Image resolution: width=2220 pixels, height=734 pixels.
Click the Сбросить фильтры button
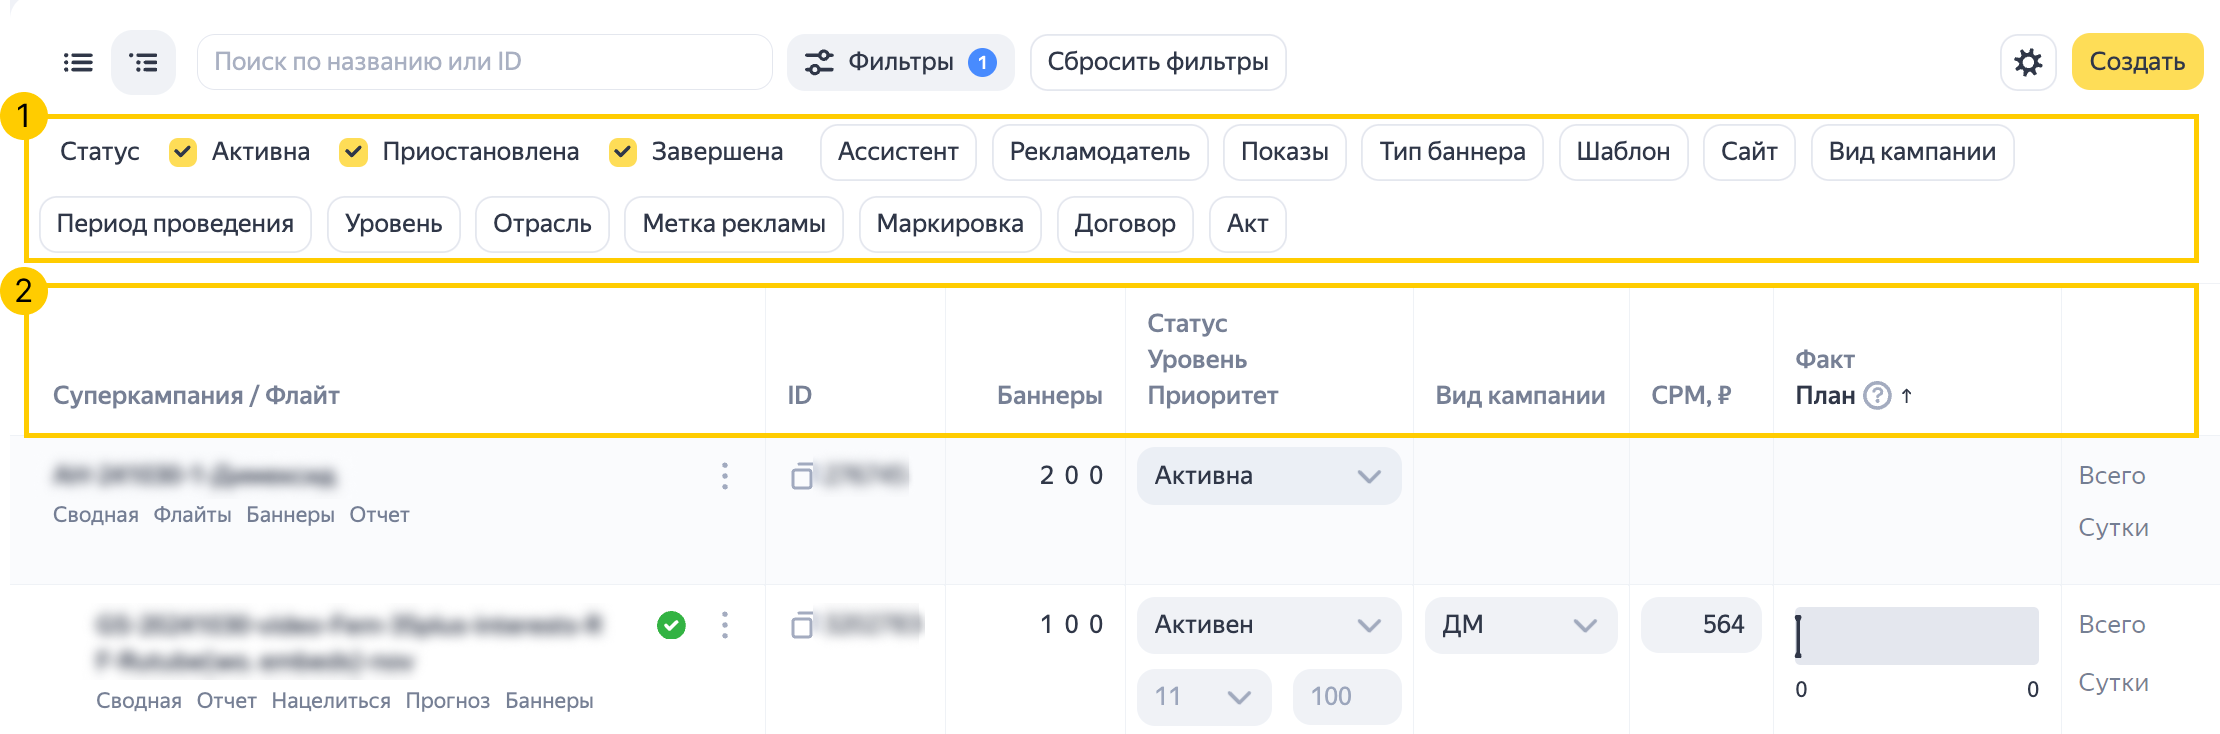pyautogui.click(x=1157, y=62)
